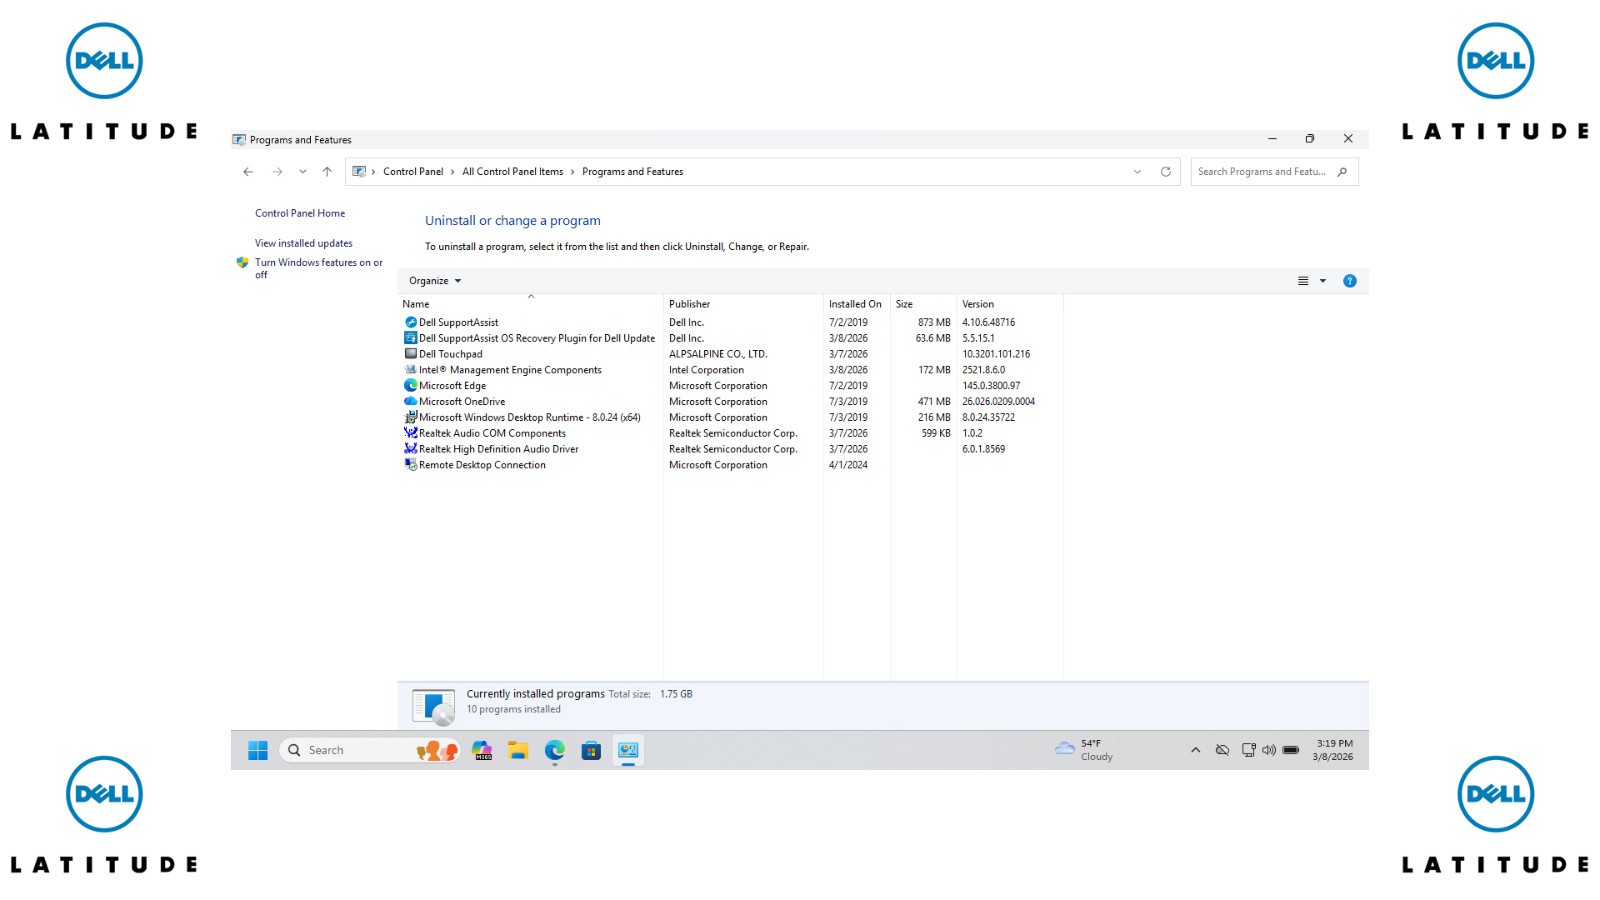Click the 873 MB size cell
Image resolution: width=1600 pixels, height=900 pixels.
[x=934, y=322]
